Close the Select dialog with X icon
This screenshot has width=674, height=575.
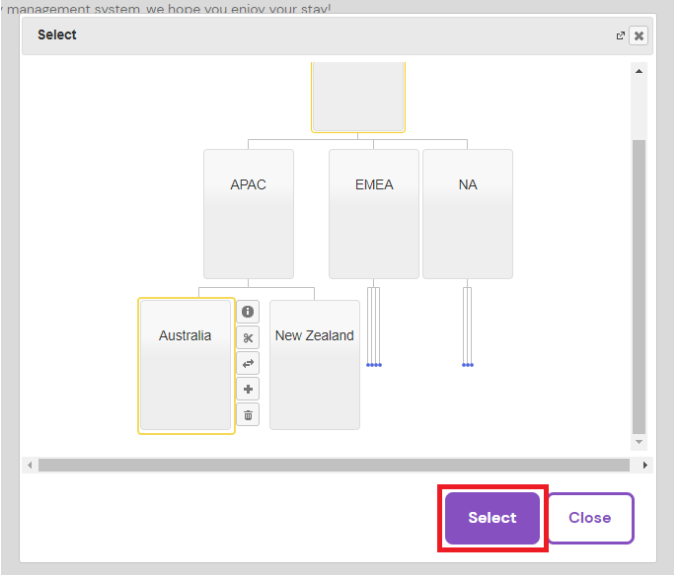click(x=639, y=35)
